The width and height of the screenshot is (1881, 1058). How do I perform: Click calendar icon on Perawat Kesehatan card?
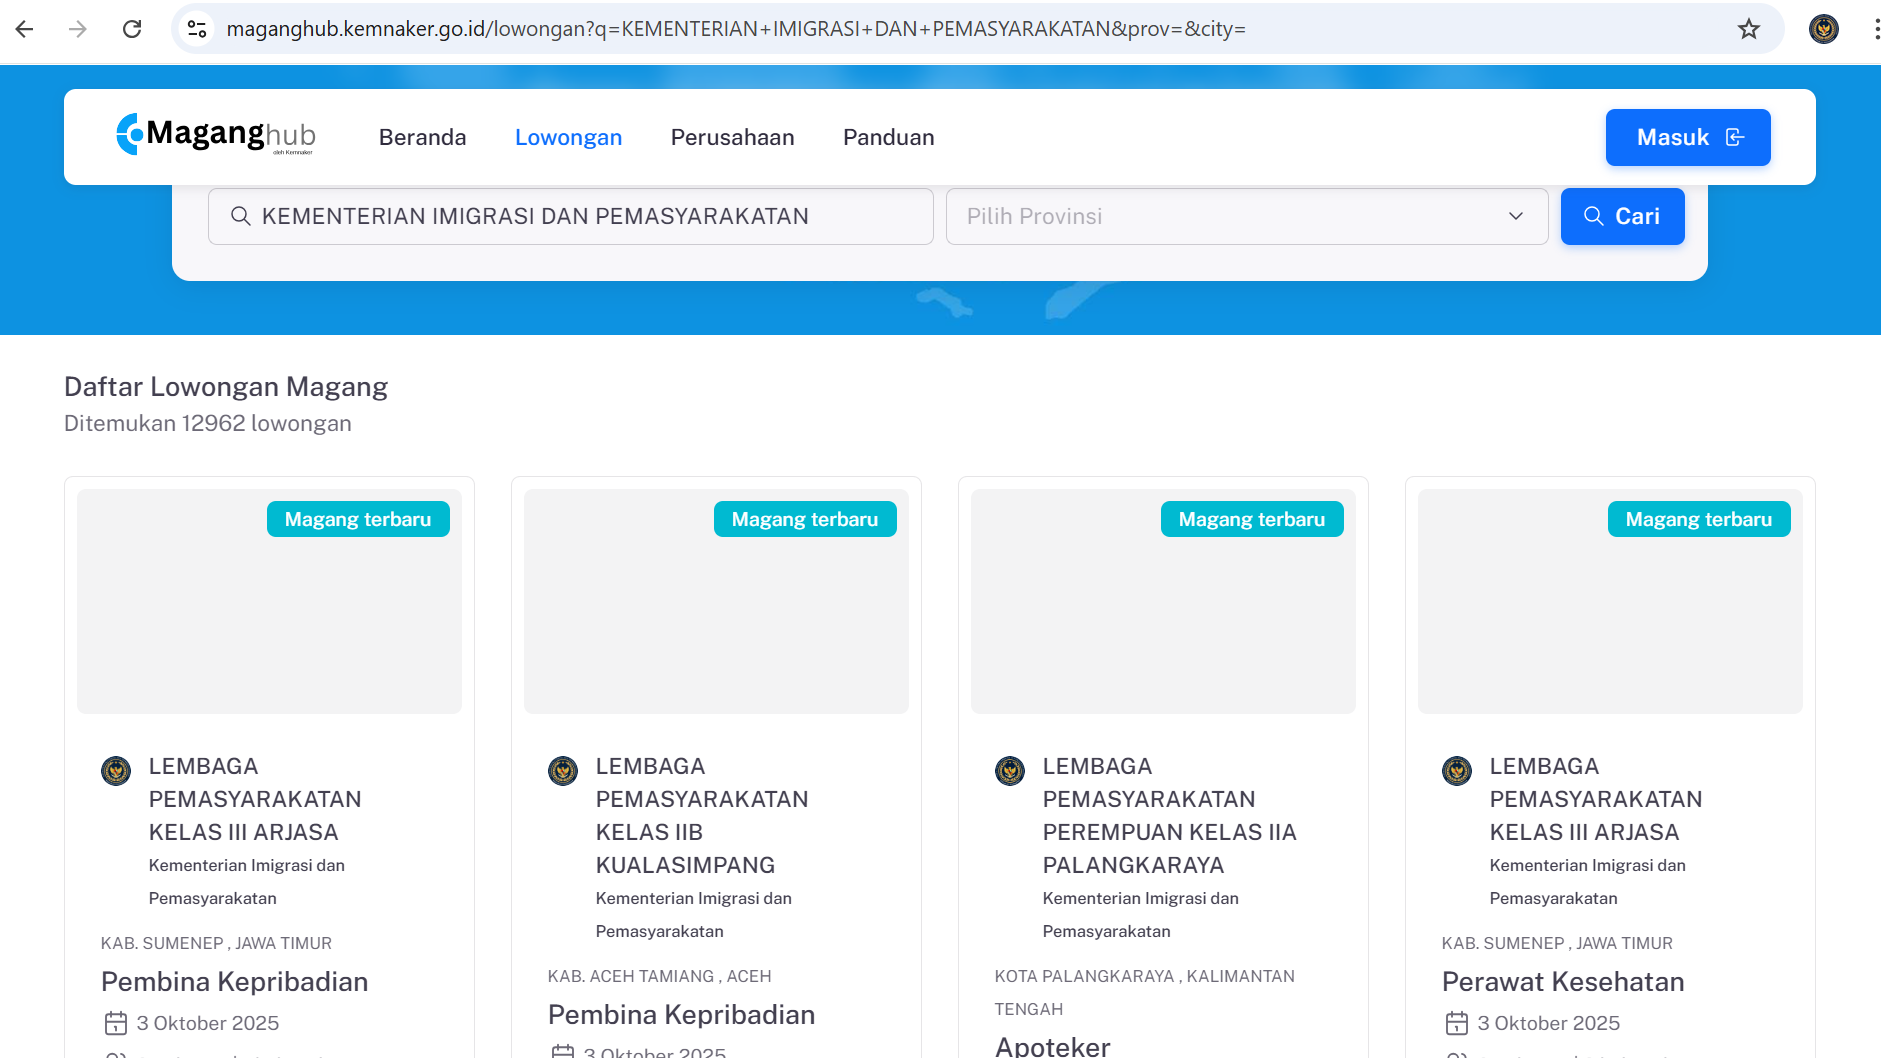click(x=1456, y=1023)
